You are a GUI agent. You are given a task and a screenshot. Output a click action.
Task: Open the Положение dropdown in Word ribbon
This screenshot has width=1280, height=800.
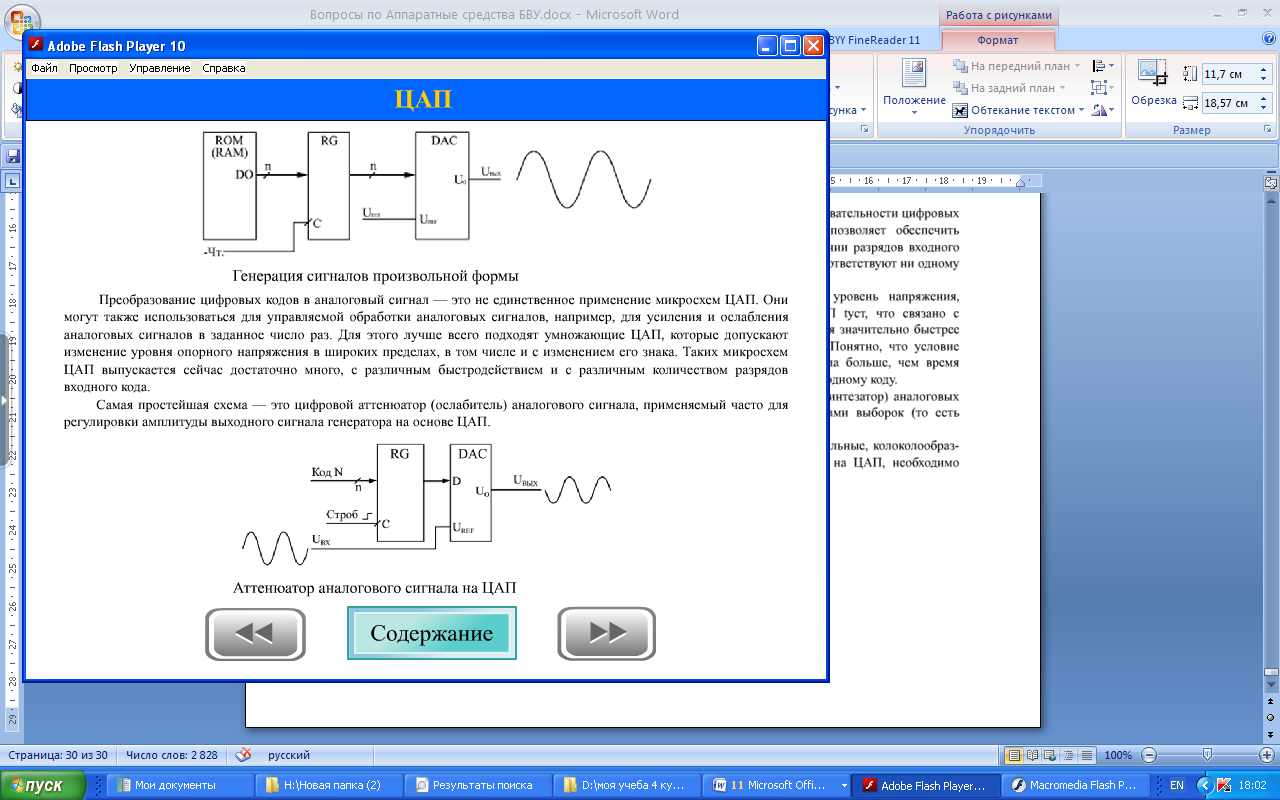coord(914,86)
